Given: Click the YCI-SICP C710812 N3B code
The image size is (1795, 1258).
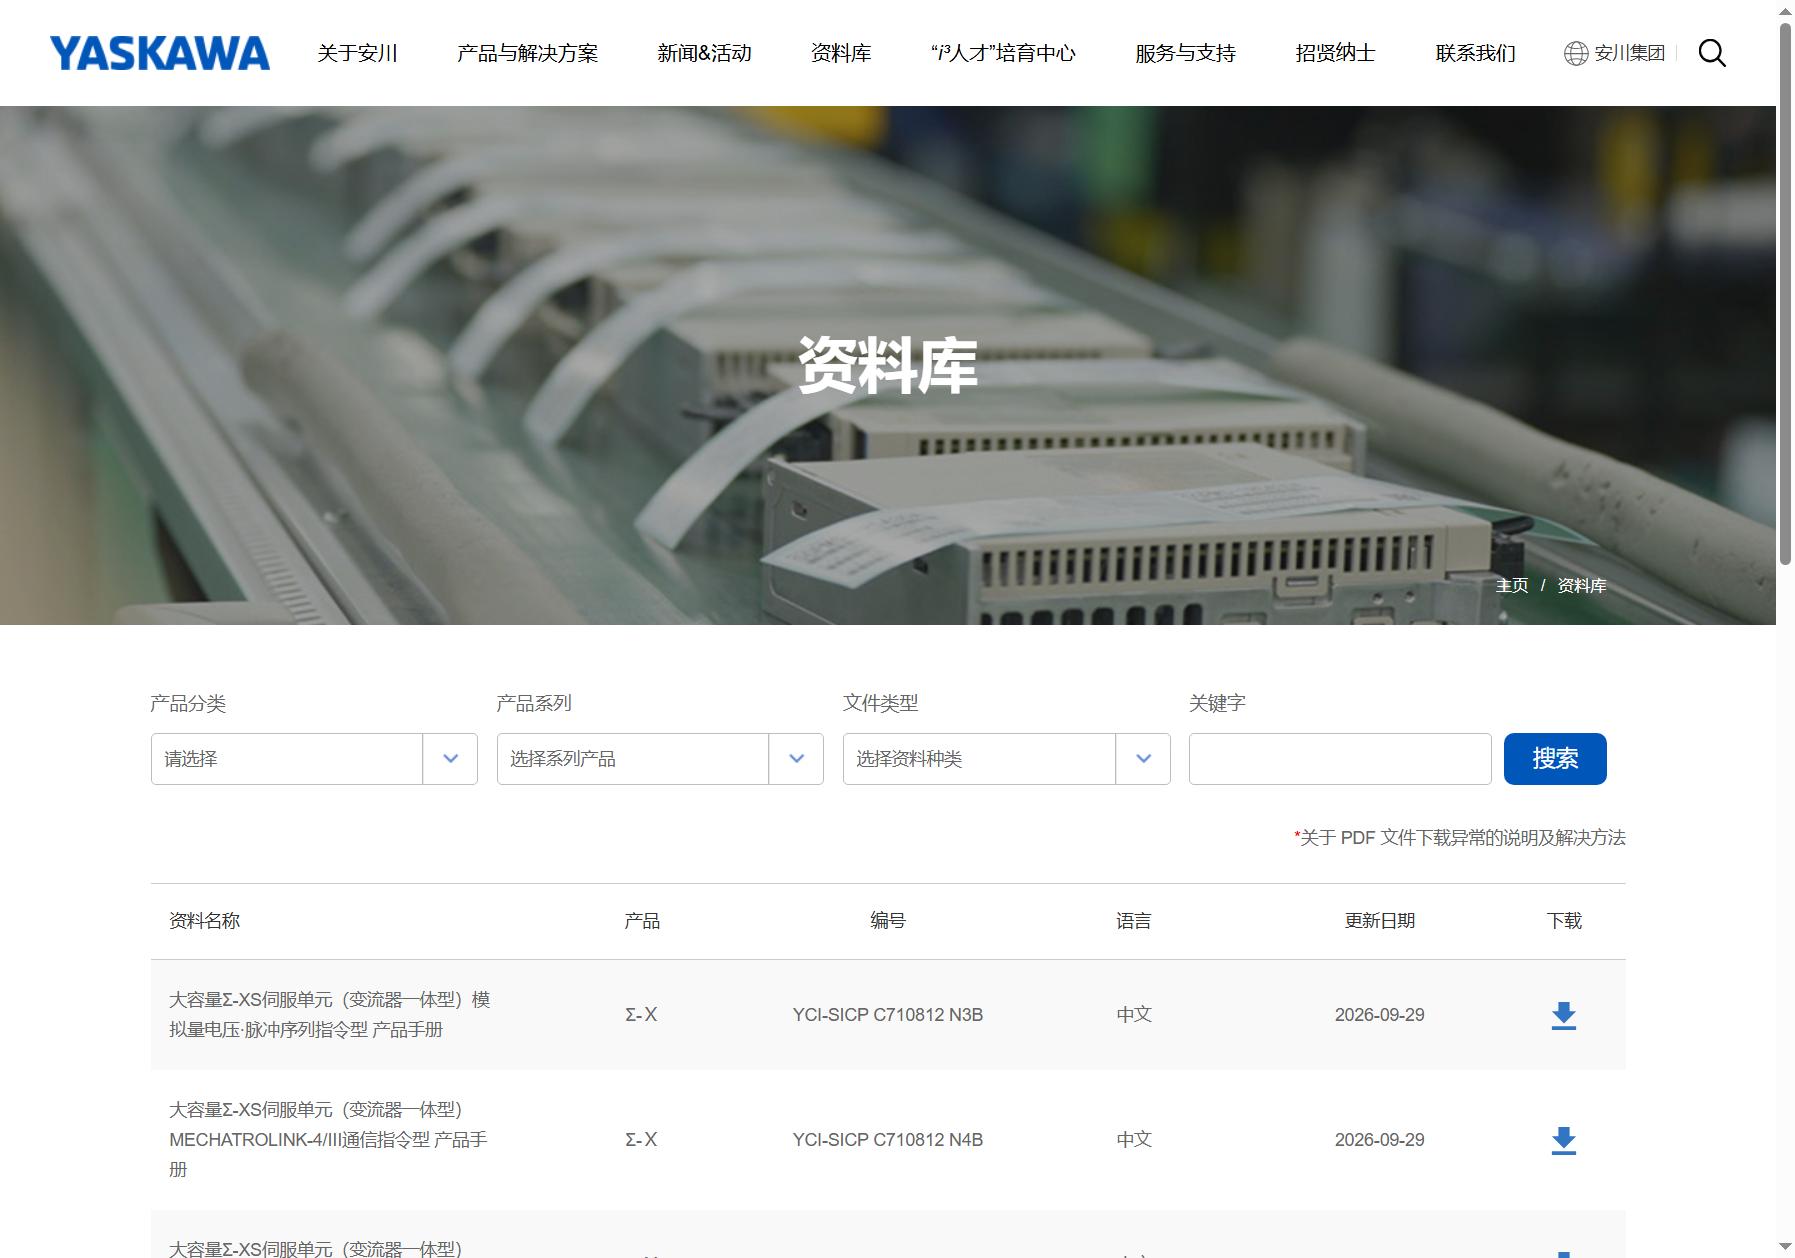Looking at the screenshot, I should pos(888,1015).
